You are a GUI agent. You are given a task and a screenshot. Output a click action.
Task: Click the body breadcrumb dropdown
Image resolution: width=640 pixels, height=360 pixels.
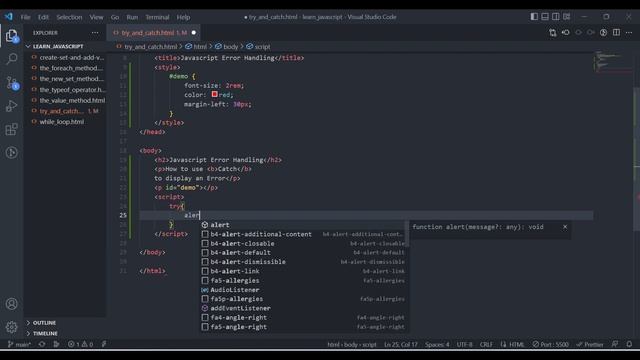click(227, 47)
